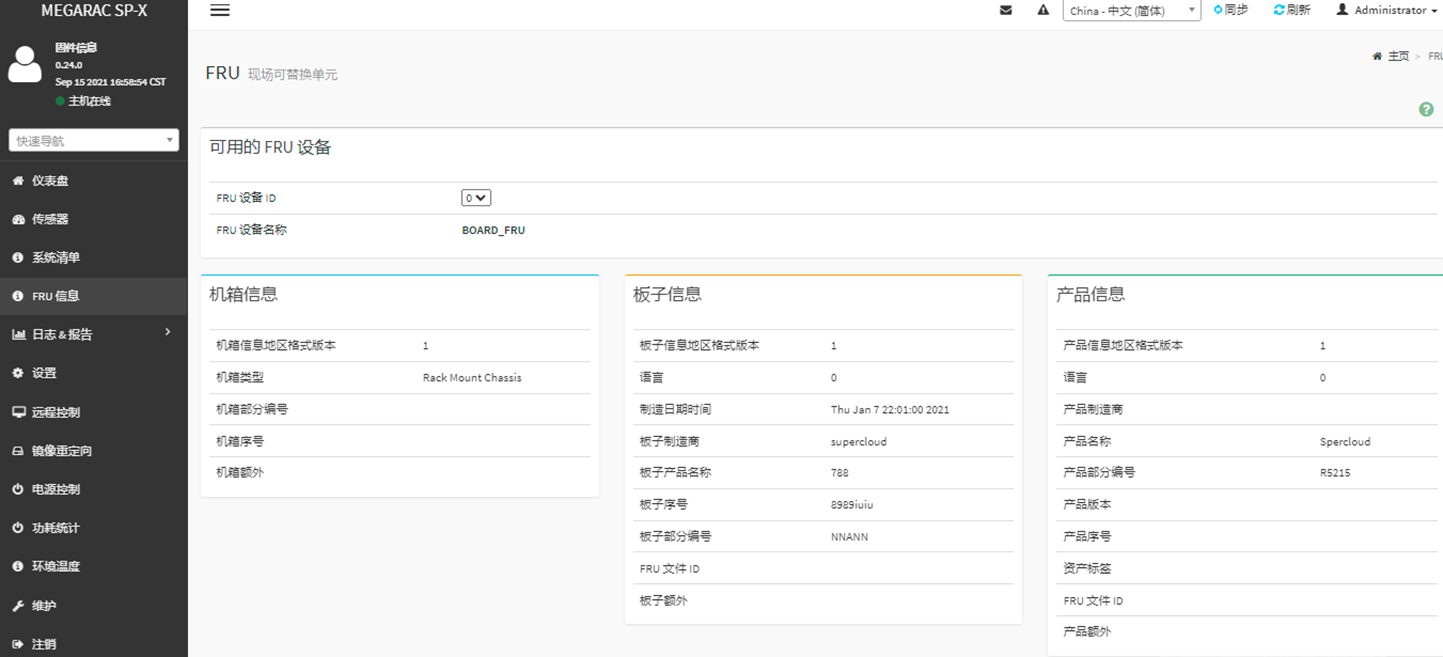The height and width of the screenshot is (657, 1443).
Task: Open the FRU 设备 ID dropdown
Action: point(476,198)
